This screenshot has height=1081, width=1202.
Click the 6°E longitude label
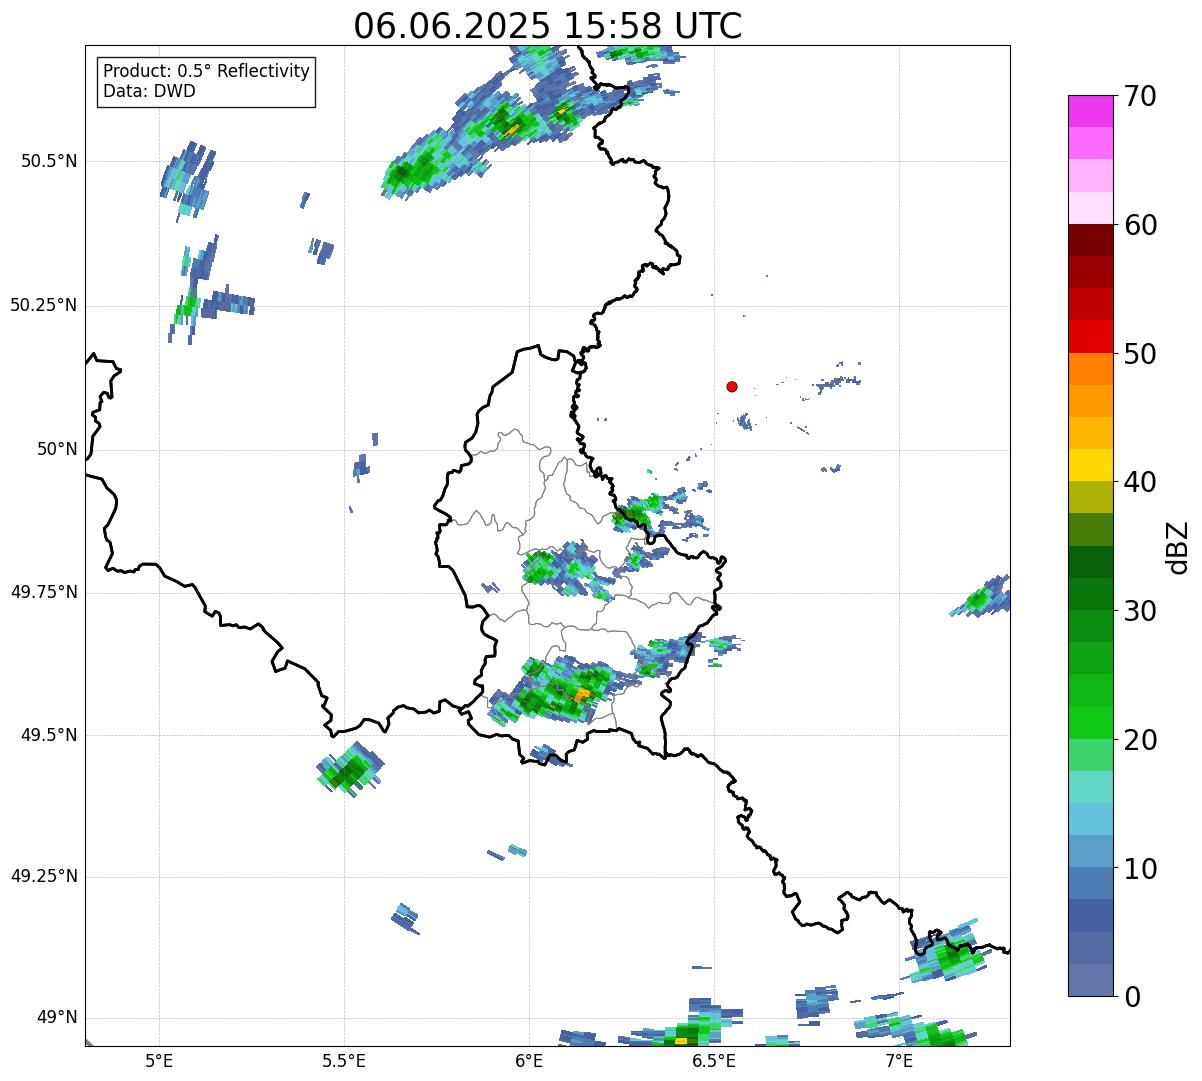pyautogui.click(x=529, y=1061)
